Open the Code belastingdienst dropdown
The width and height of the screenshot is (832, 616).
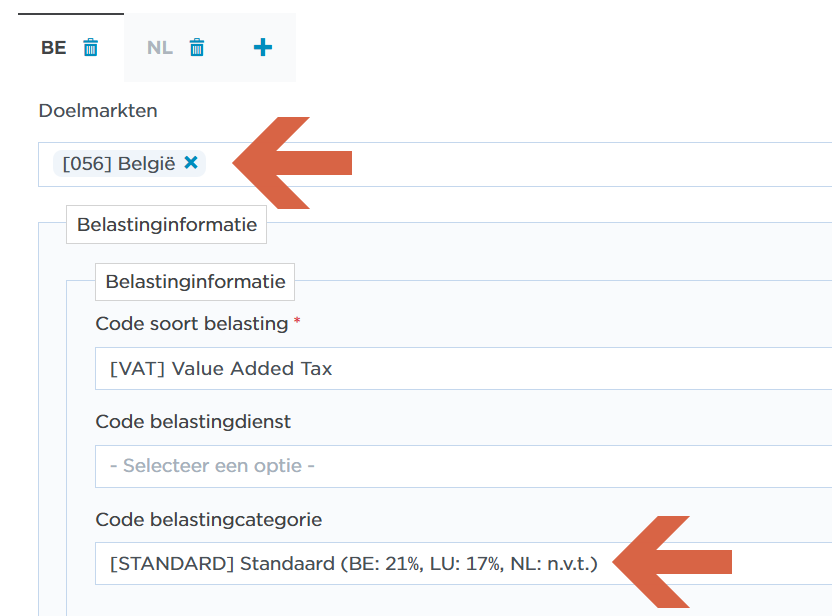coord(460,466)
